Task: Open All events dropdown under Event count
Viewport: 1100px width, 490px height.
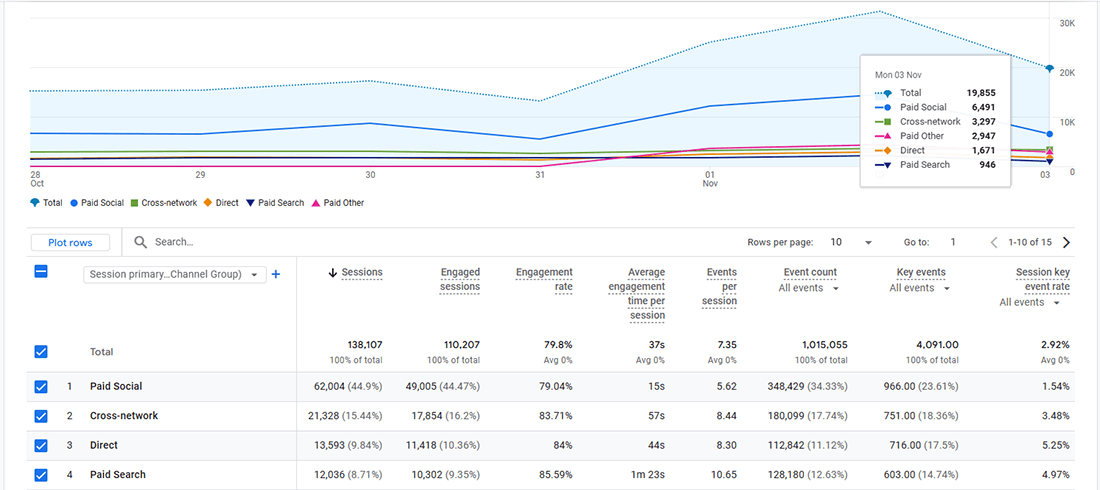Action: click(809, 288)
